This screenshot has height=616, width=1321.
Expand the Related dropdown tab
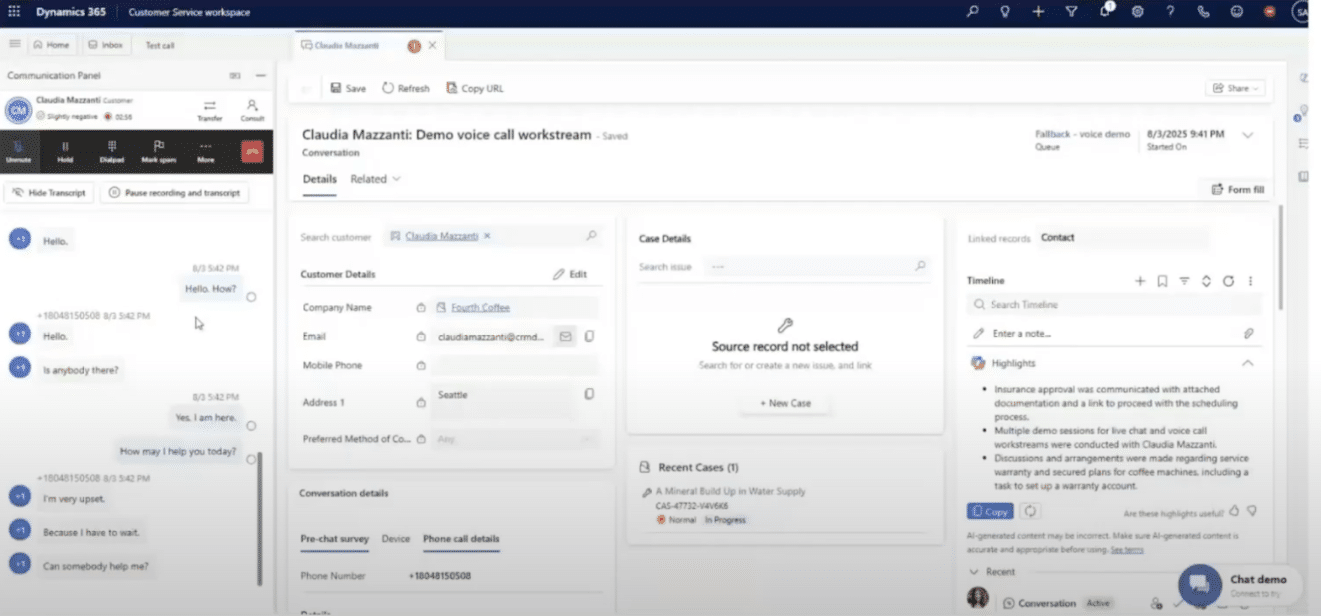(x=375, y=179)
